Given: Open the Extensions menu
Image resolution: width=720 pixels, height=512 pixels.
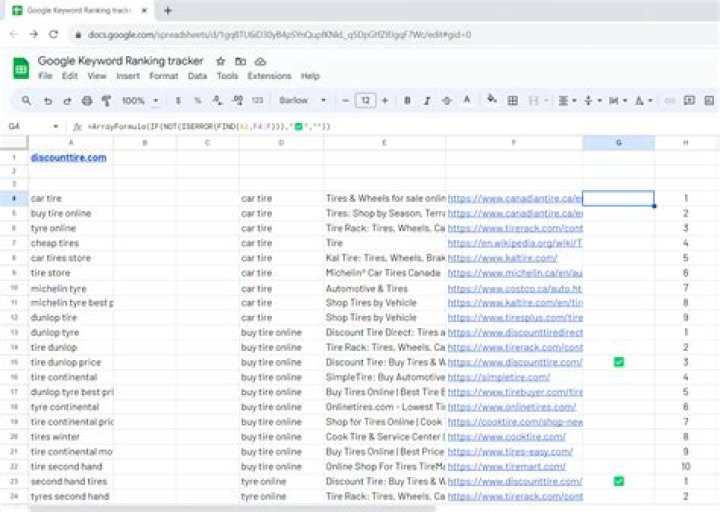Looking at the screenshot, I should 269,76.
